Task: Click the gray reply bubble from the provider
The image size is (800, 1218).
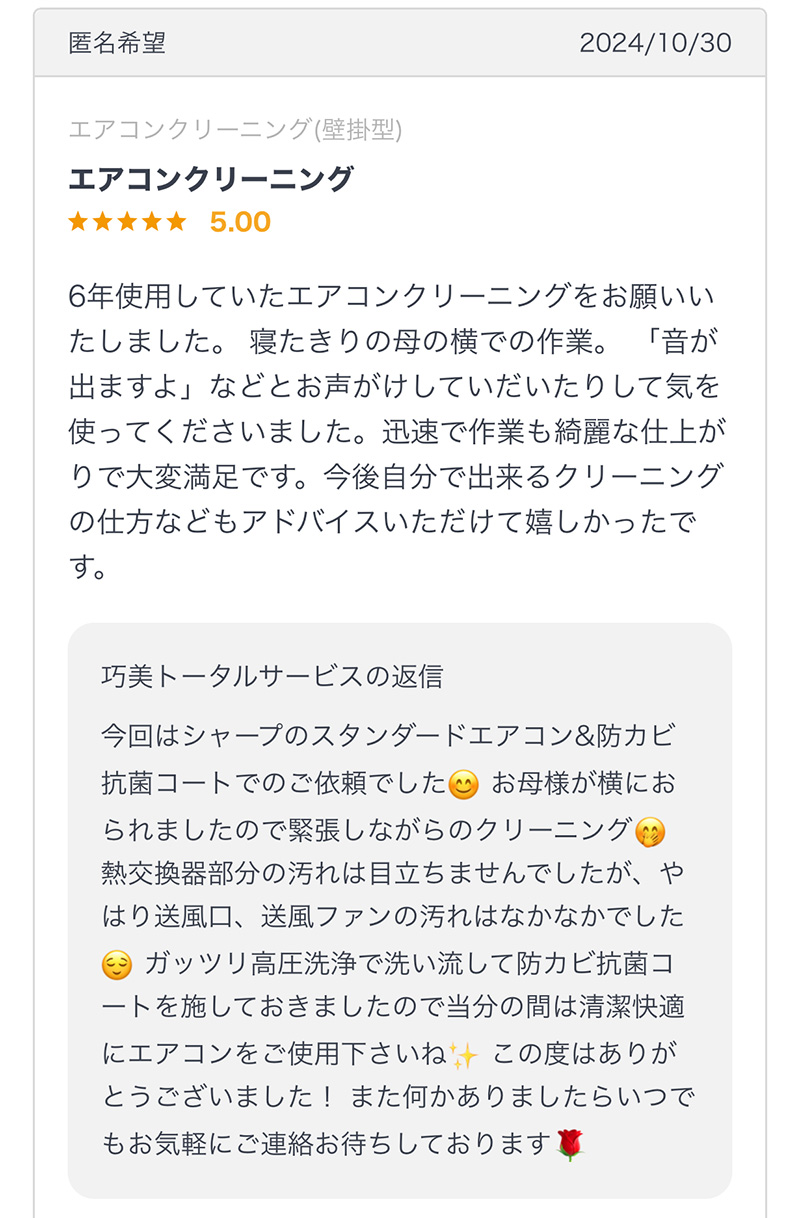Action: pos(400,910)
